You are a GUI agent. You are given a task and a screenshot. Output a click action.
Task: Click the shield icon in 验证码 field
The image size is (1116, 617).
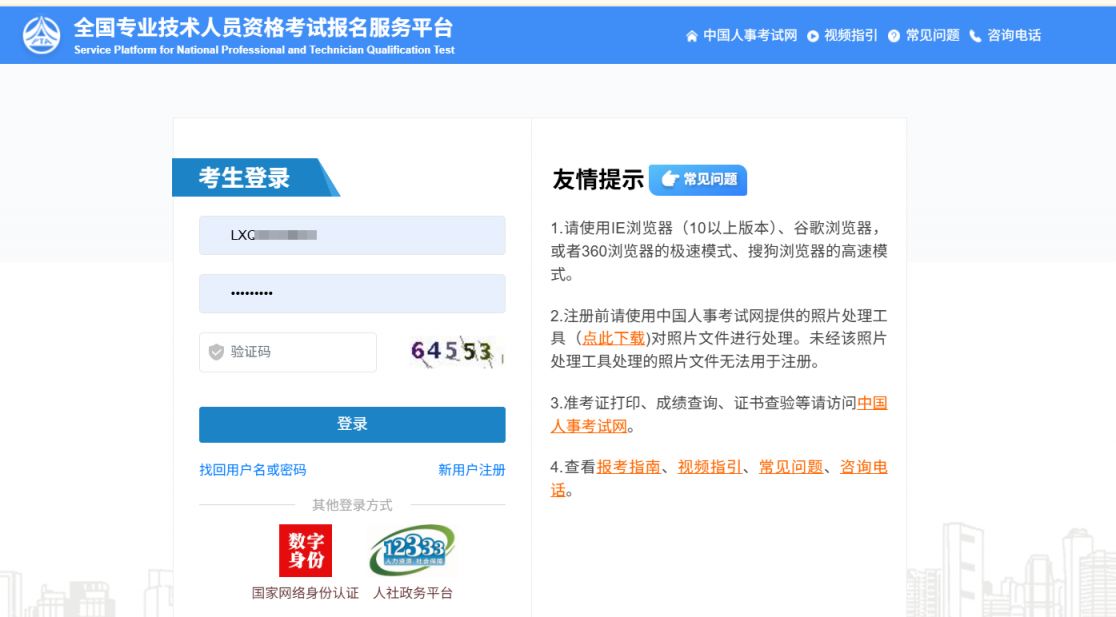tap(216, 352)
